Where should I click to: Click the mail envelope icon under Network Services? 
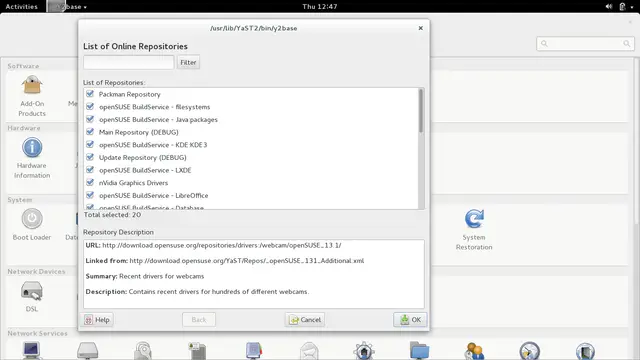pyautogui.click(x=309, y=351)
